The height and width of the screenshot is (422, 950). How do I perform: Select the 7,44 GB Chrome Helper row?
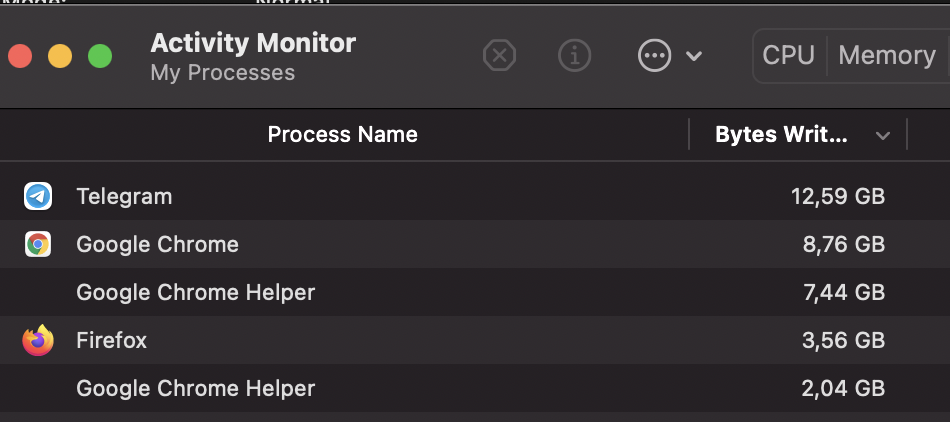tap(195, 292)
